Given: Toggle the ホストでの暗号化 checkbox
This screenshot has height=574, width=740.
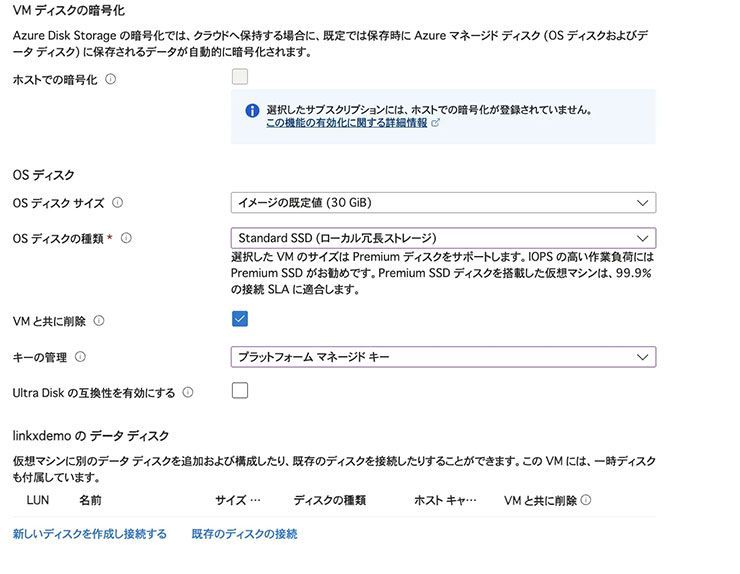Looking at the screenshot, I should pyautogui.click(x=240, y=77).
